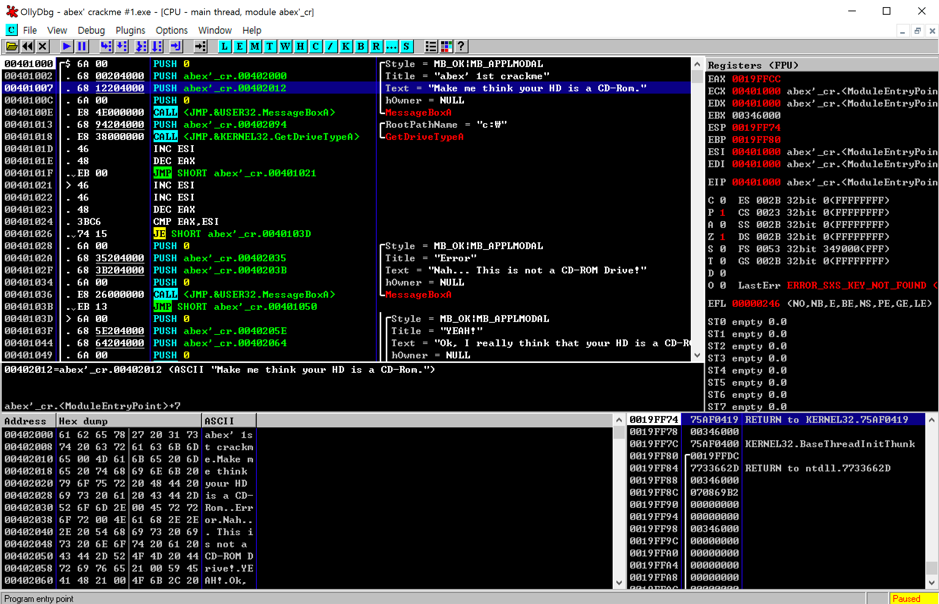Open Threads window with T button
Image resolution: width=939 pixels, height=604 pixels.
click(x=270, y=46)
